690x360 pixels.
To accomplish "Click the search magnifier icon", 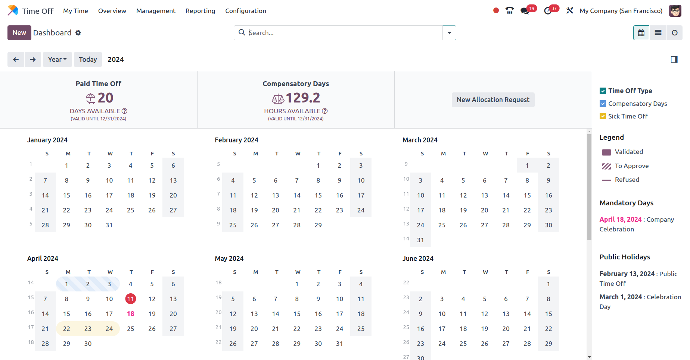I will (x=242, y=32).
